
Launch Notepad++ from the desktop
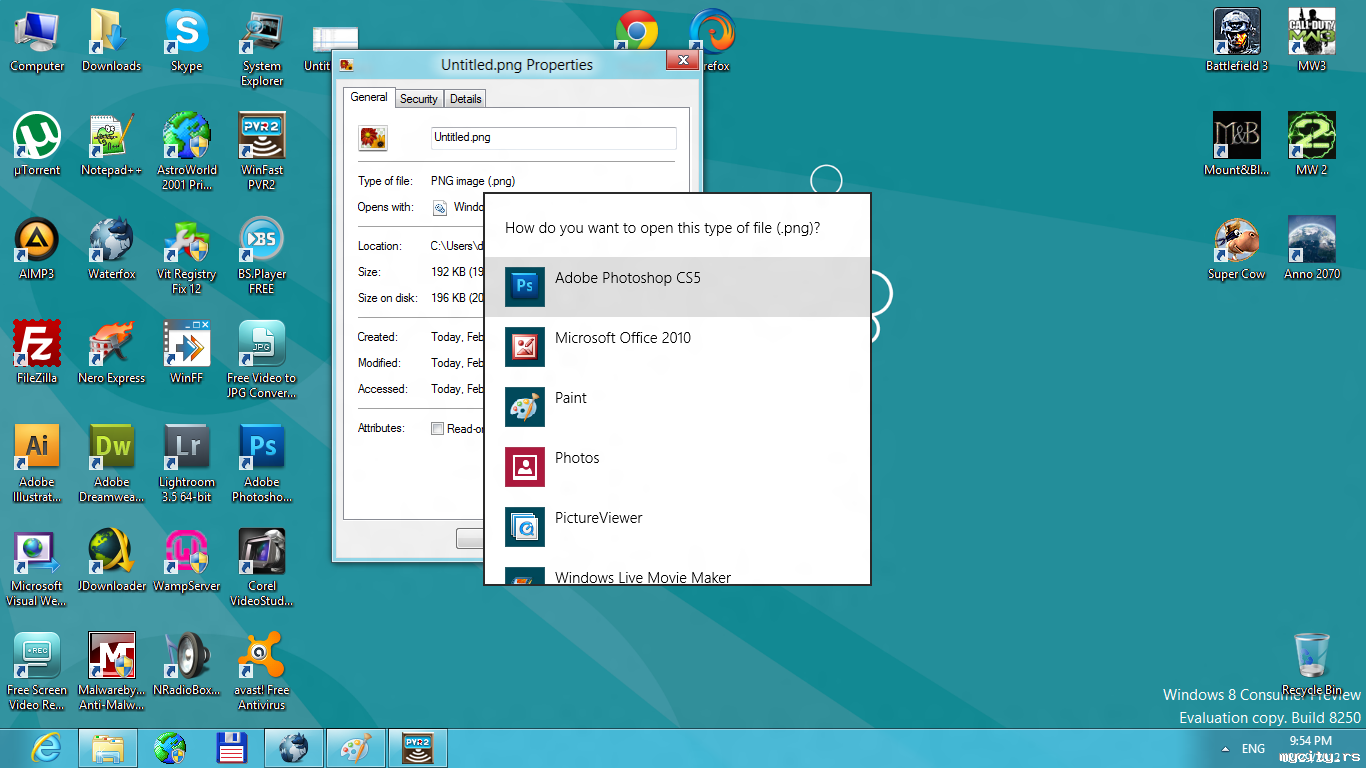(111, 137)
